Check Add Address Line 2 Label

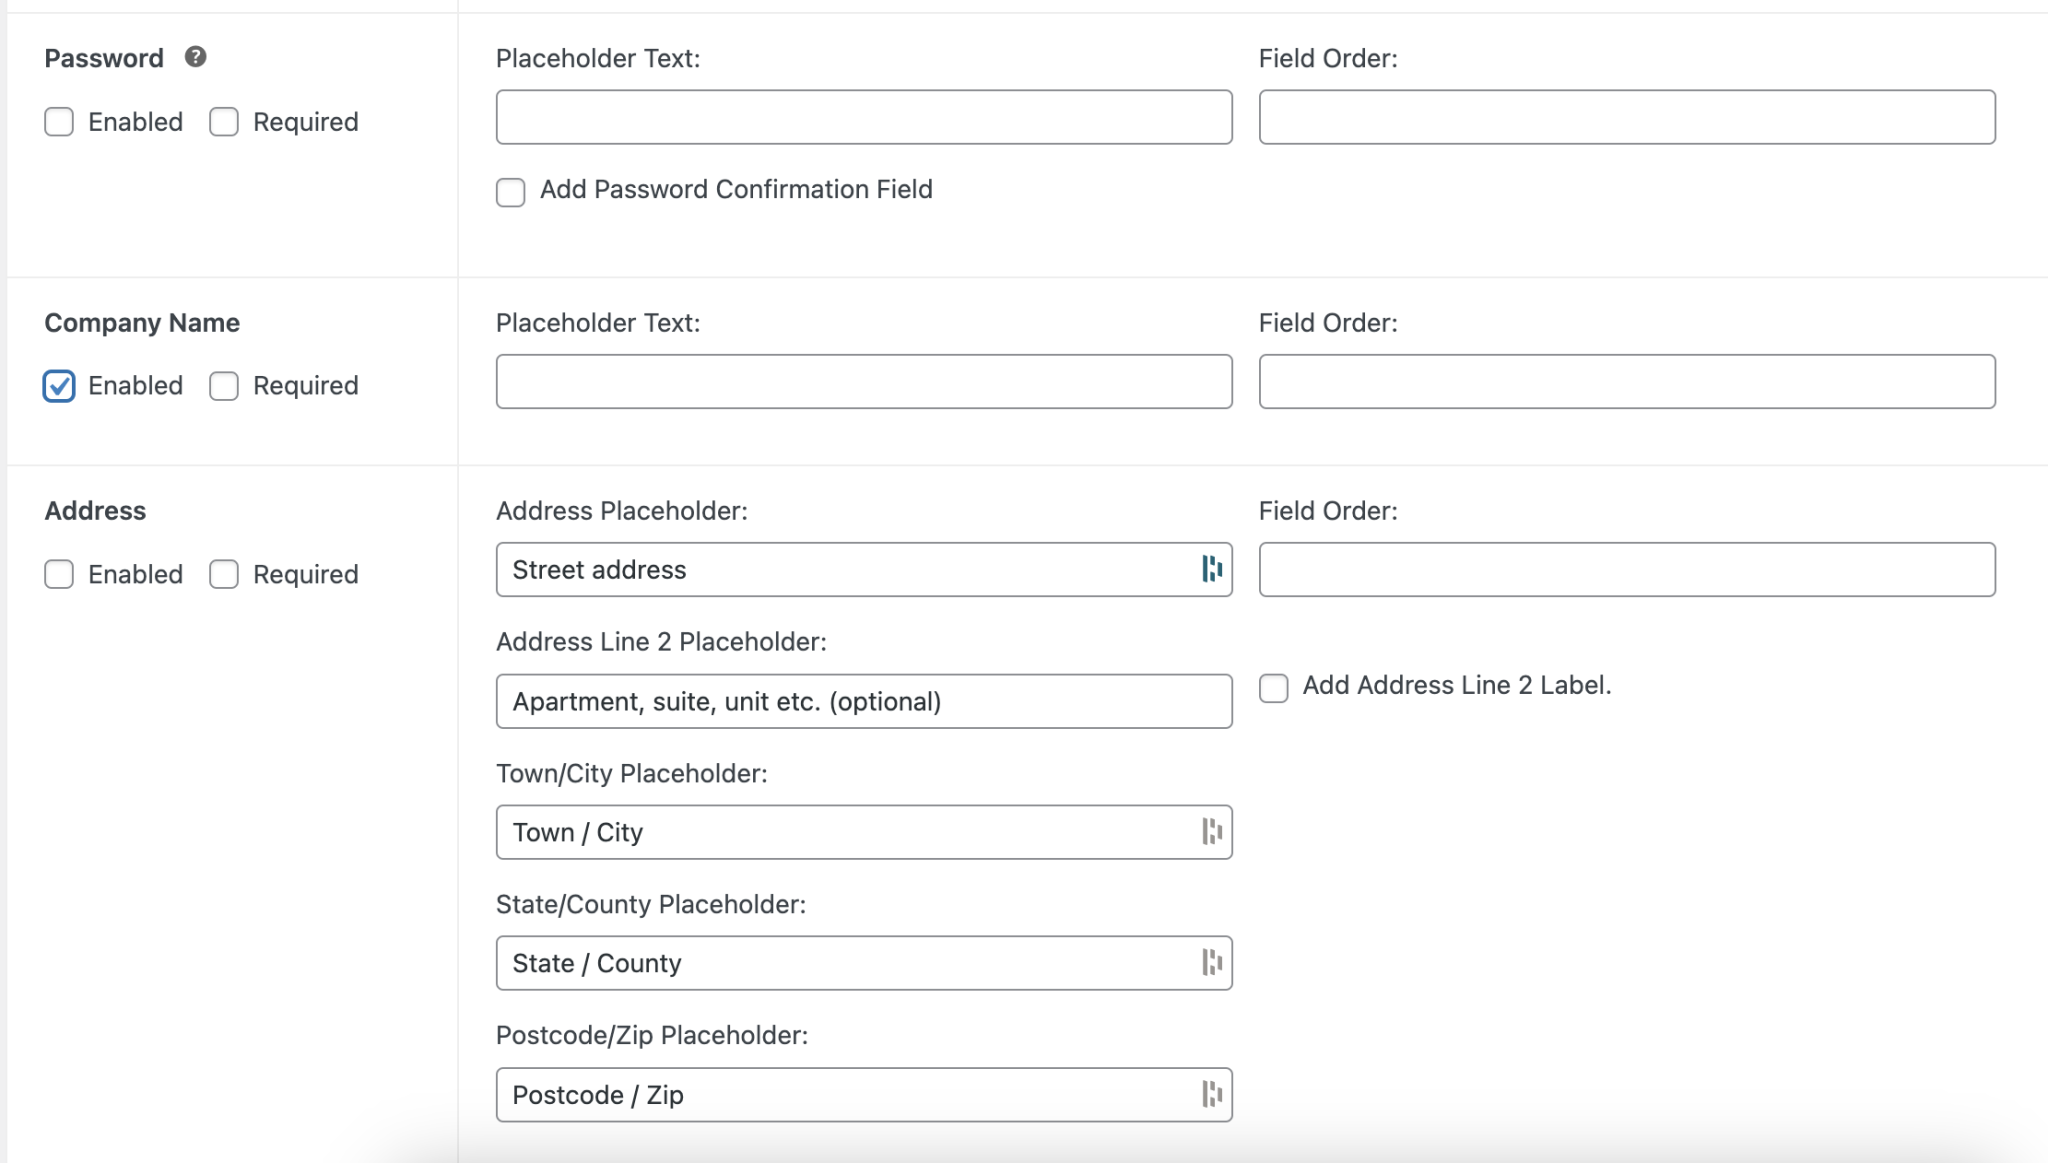click(x=1273, y=688)
